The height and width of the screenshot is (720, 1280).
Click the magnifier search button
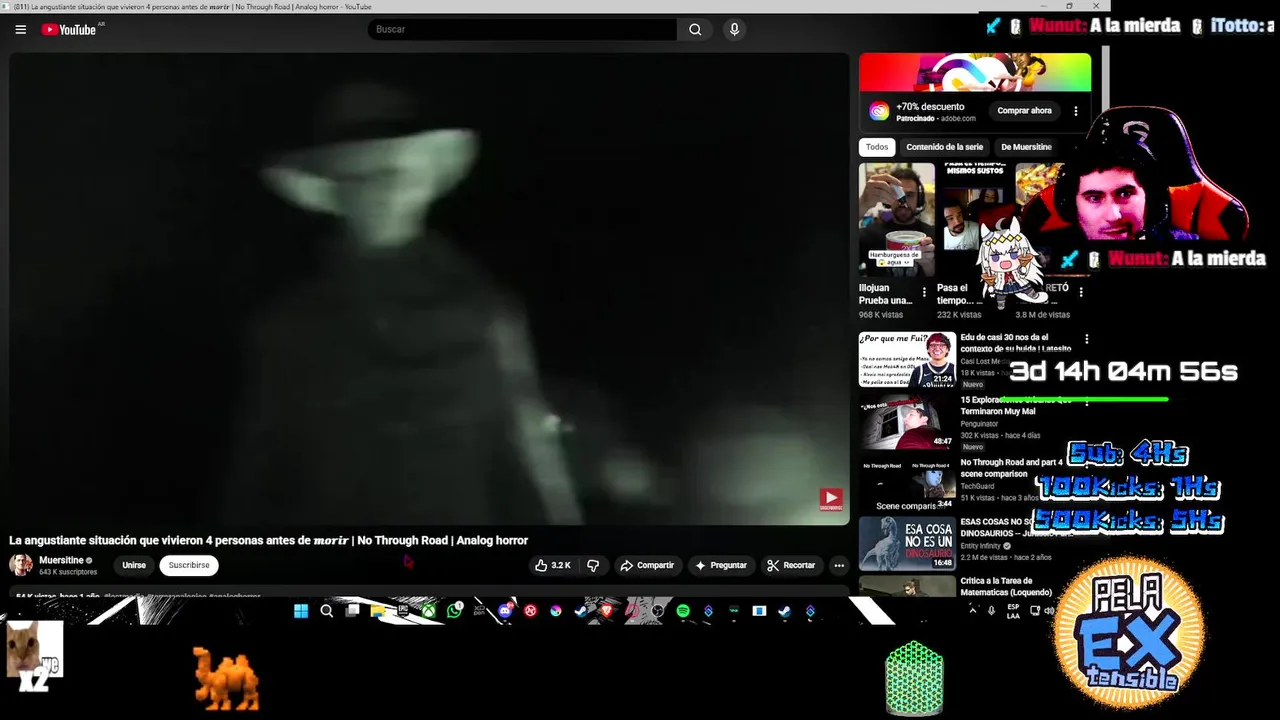pyautogui.click(x=695, y=30)
